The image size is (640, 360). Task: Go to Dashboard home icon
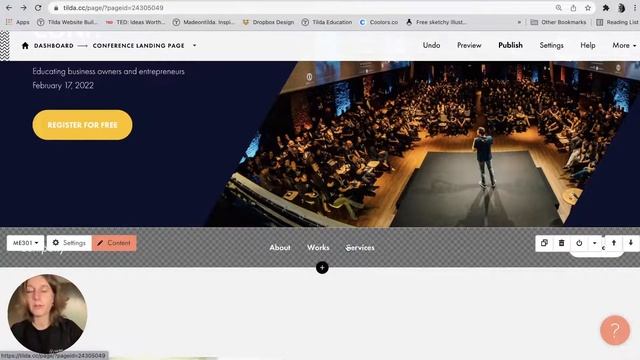point(25,45)
